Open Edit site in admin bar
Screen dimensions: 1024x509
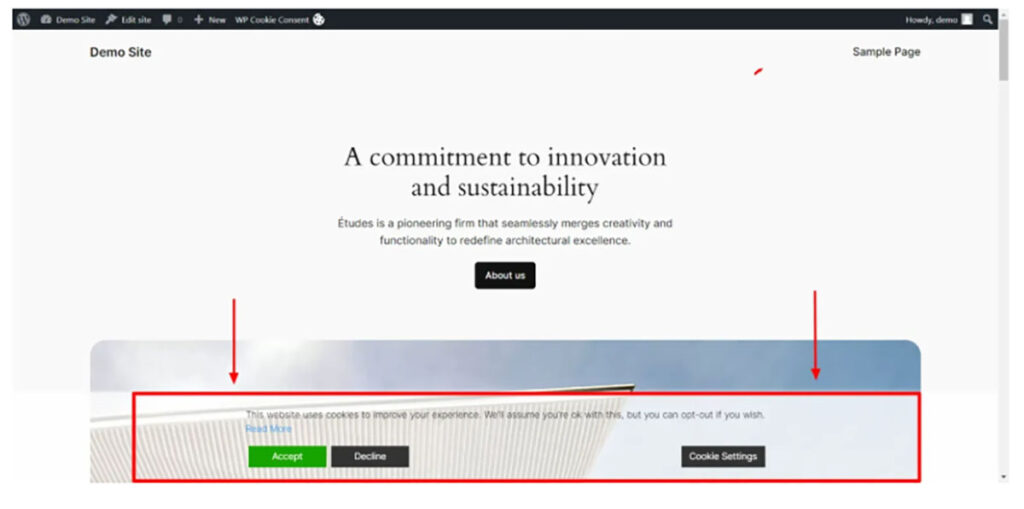point(128,20)
